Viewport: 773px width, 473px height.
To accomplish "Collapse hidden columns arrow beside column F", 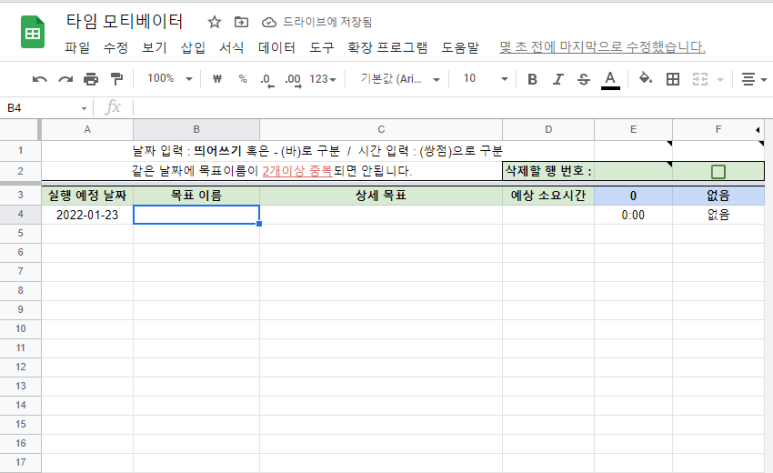I will pos(758,130).
